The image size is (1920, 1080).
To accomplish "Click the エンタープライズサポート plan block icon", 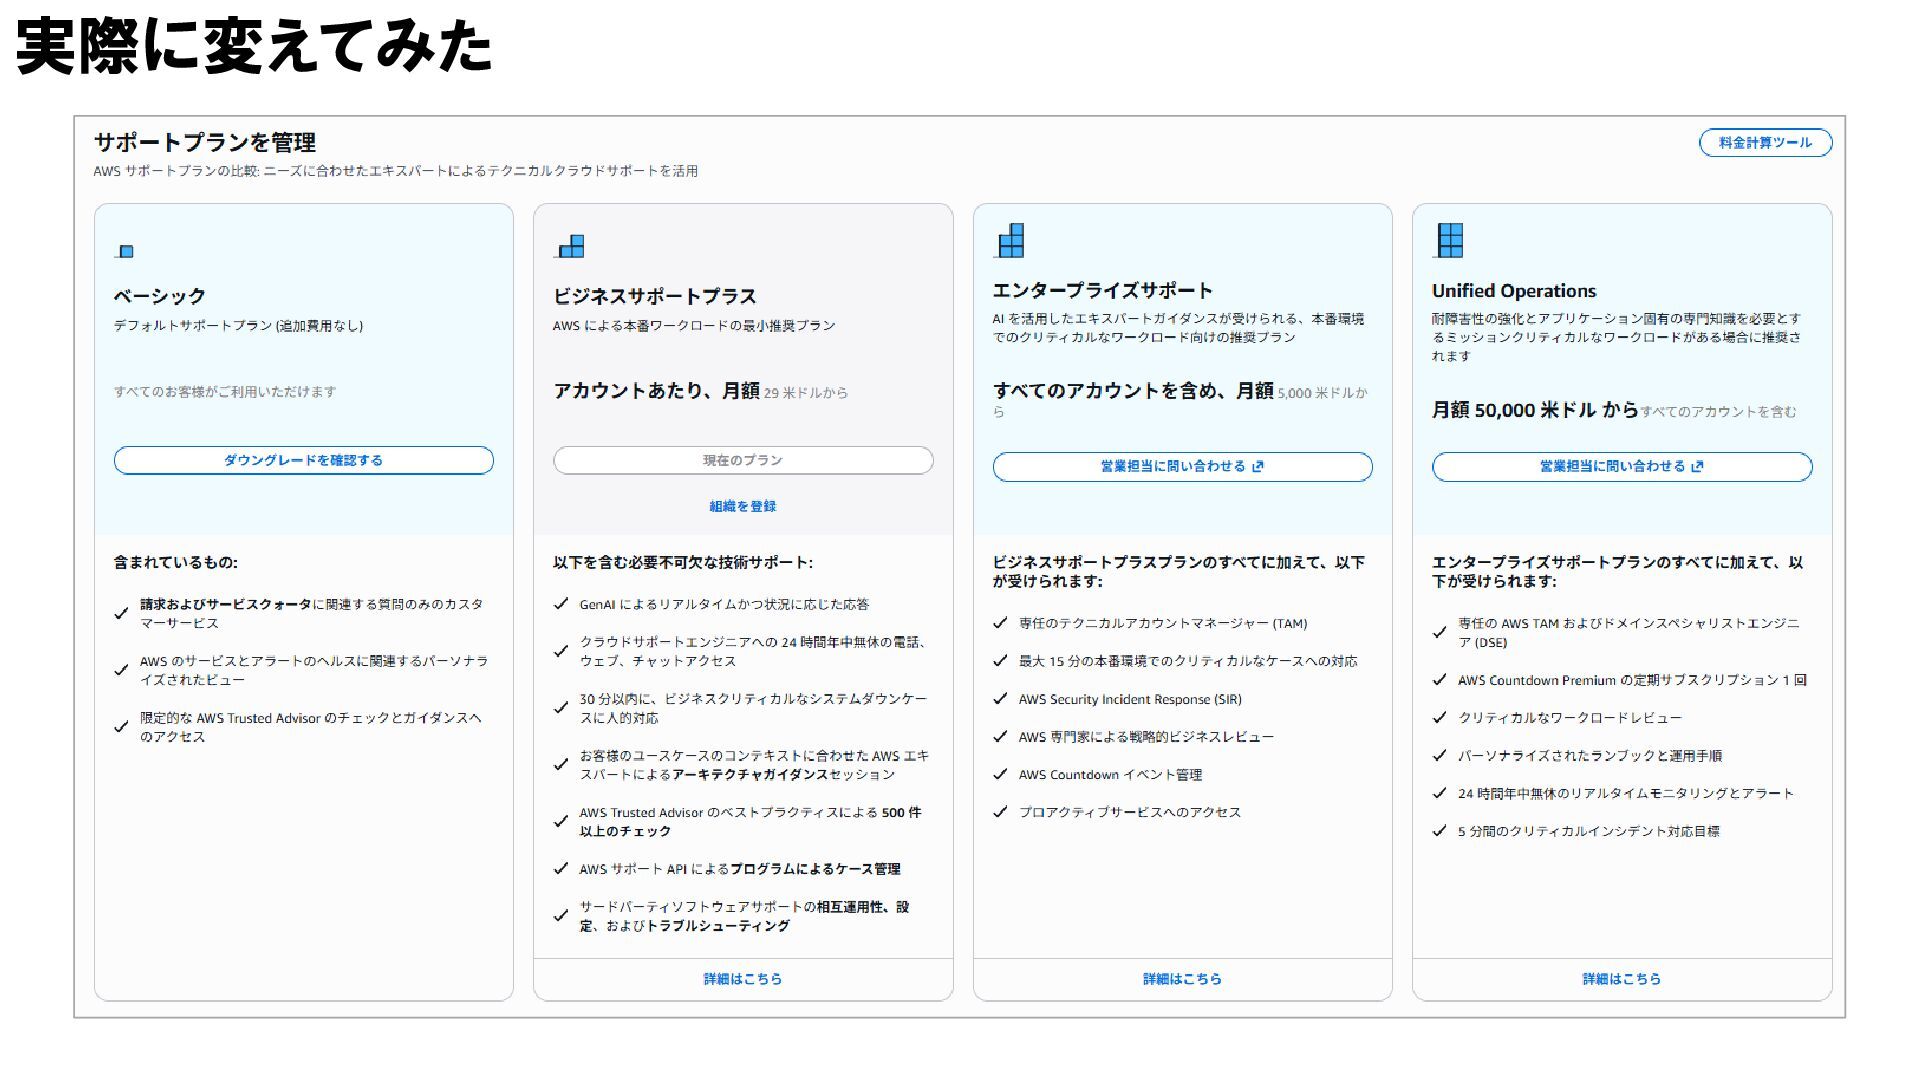I will 1011,241.
